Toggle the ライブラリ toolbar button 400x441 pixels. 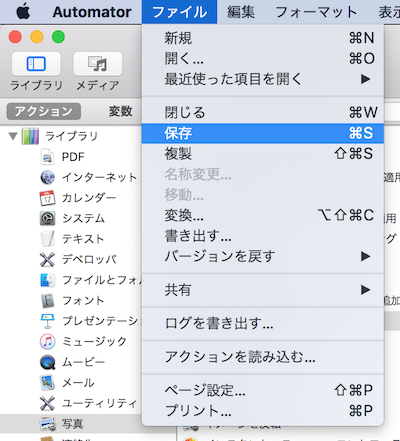pos(36,64)
